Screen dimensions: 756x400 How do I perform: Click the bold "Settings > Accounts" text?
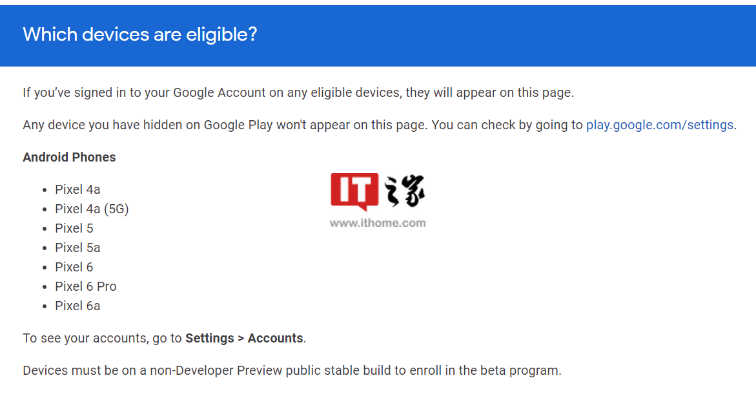(x=245, y=338)
